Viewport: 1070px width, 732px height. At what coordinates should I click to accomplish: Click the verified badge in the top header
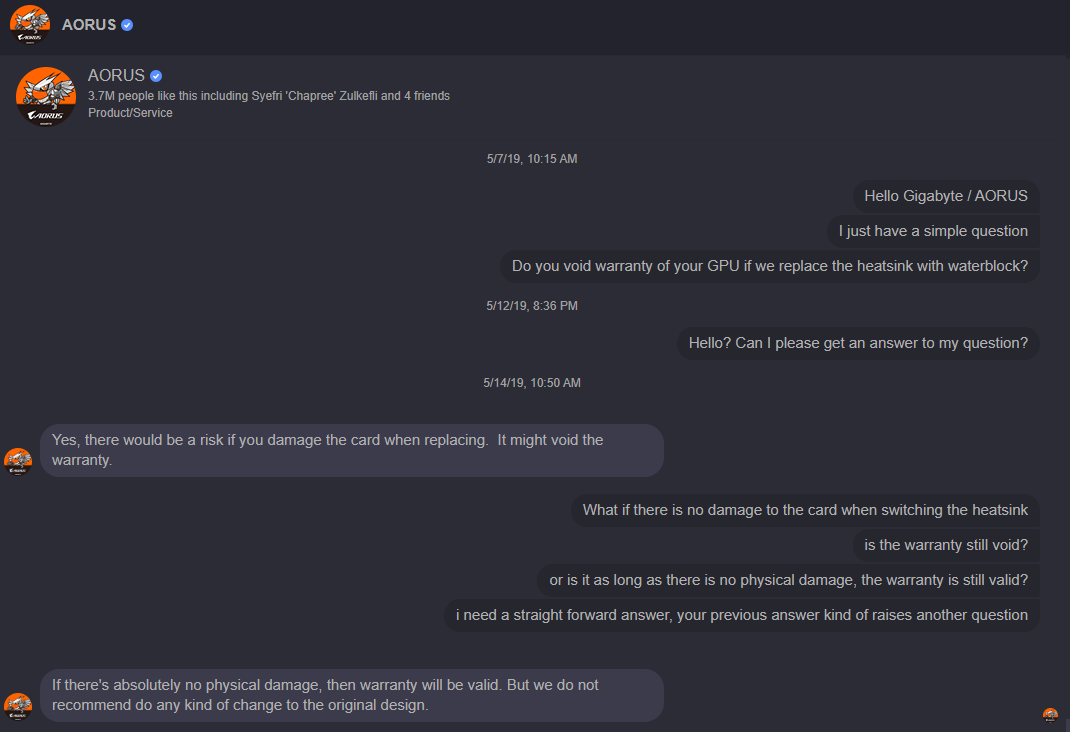[127, 25]
